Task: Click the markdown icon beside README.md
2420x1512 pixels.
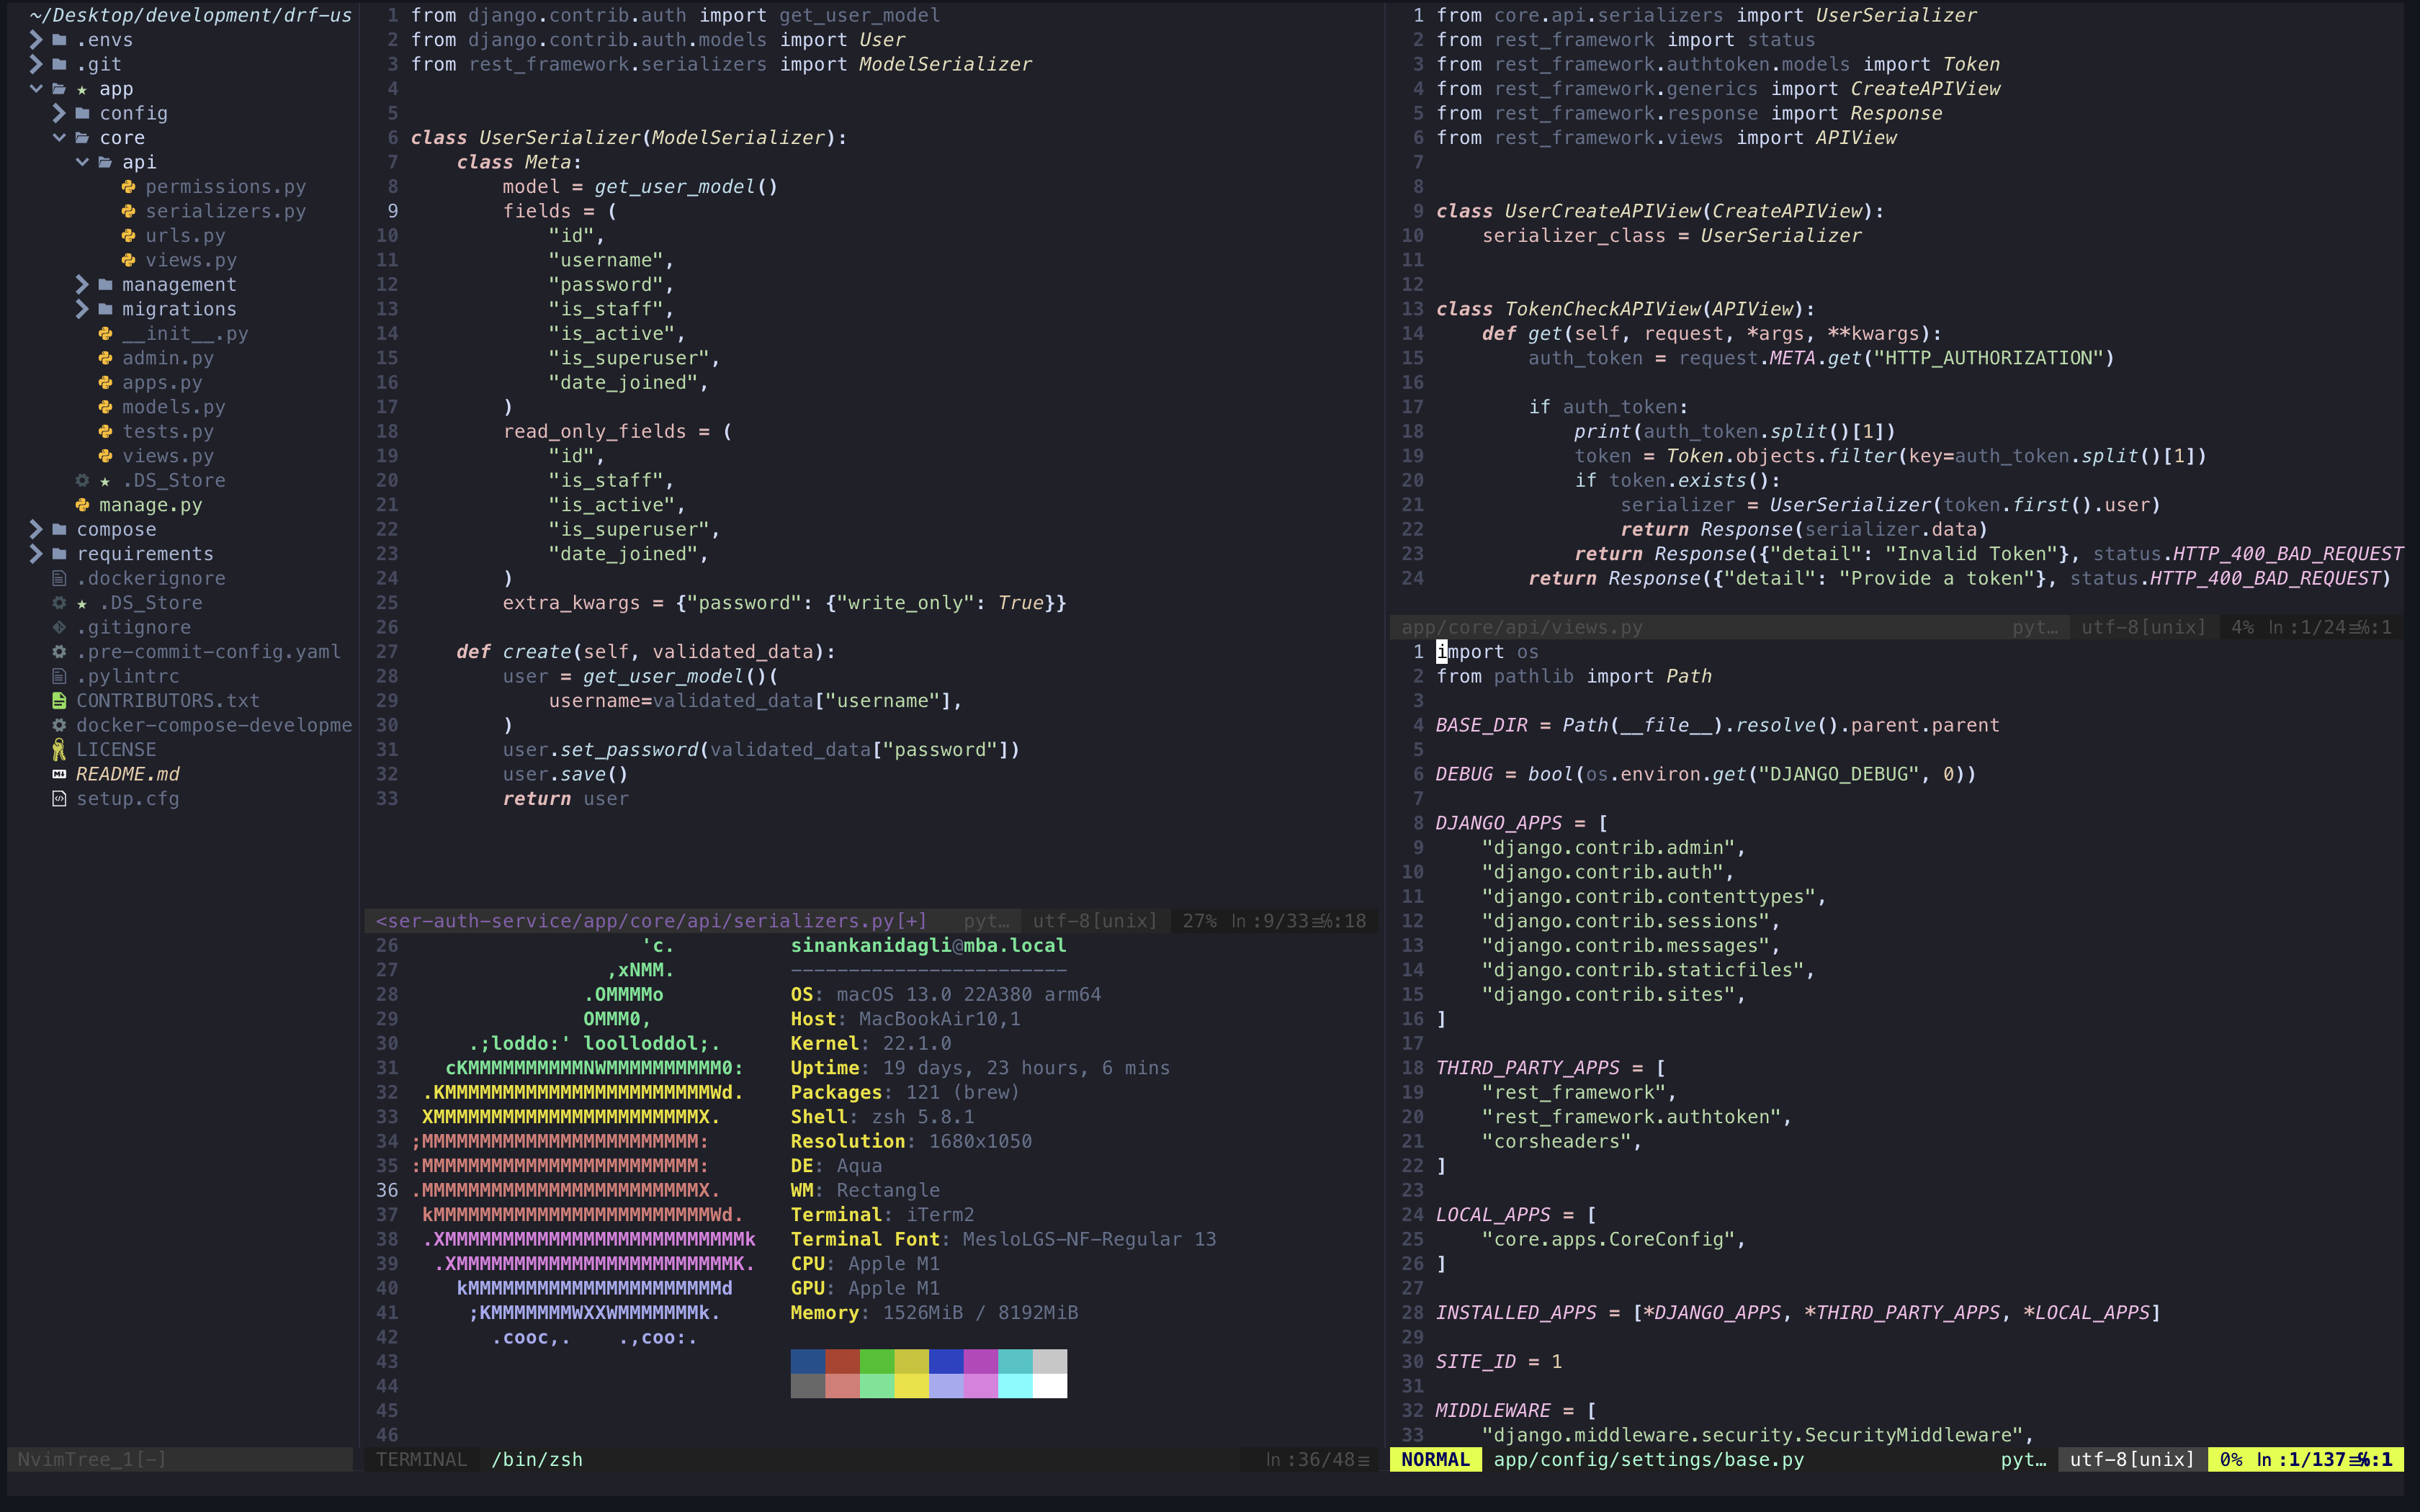Action: (59, 774)
